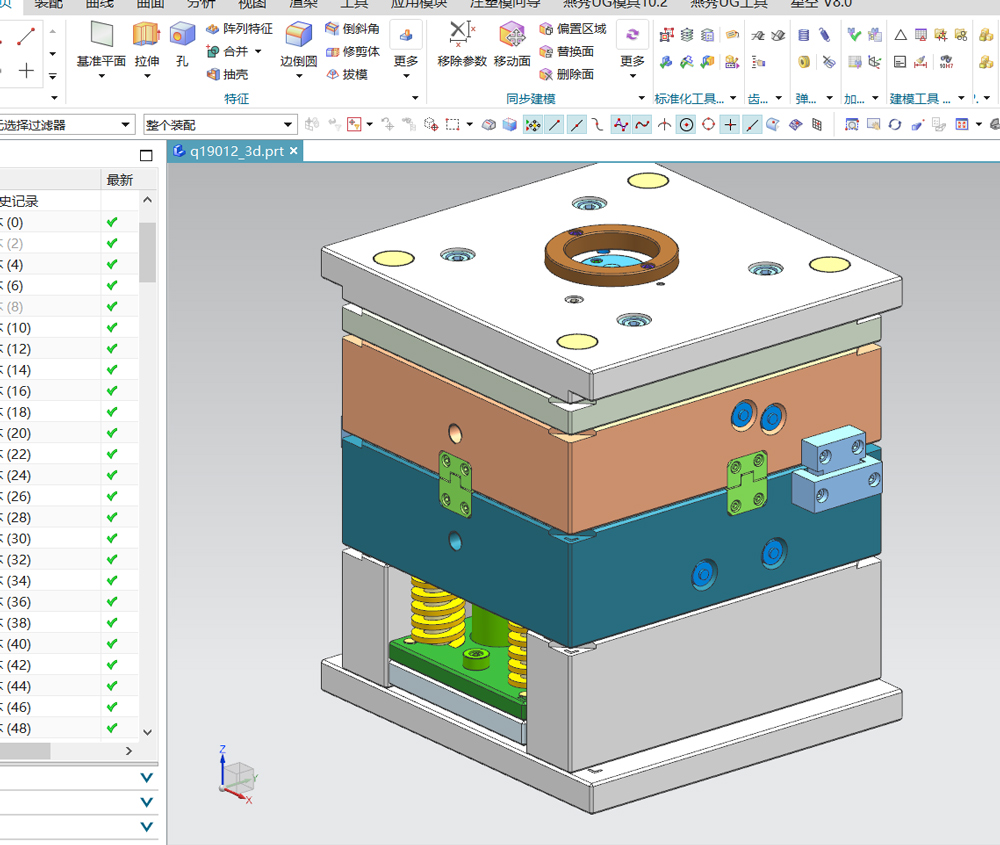Open the 整个装配 selection scope dropdown

click(x=289, y=125)
